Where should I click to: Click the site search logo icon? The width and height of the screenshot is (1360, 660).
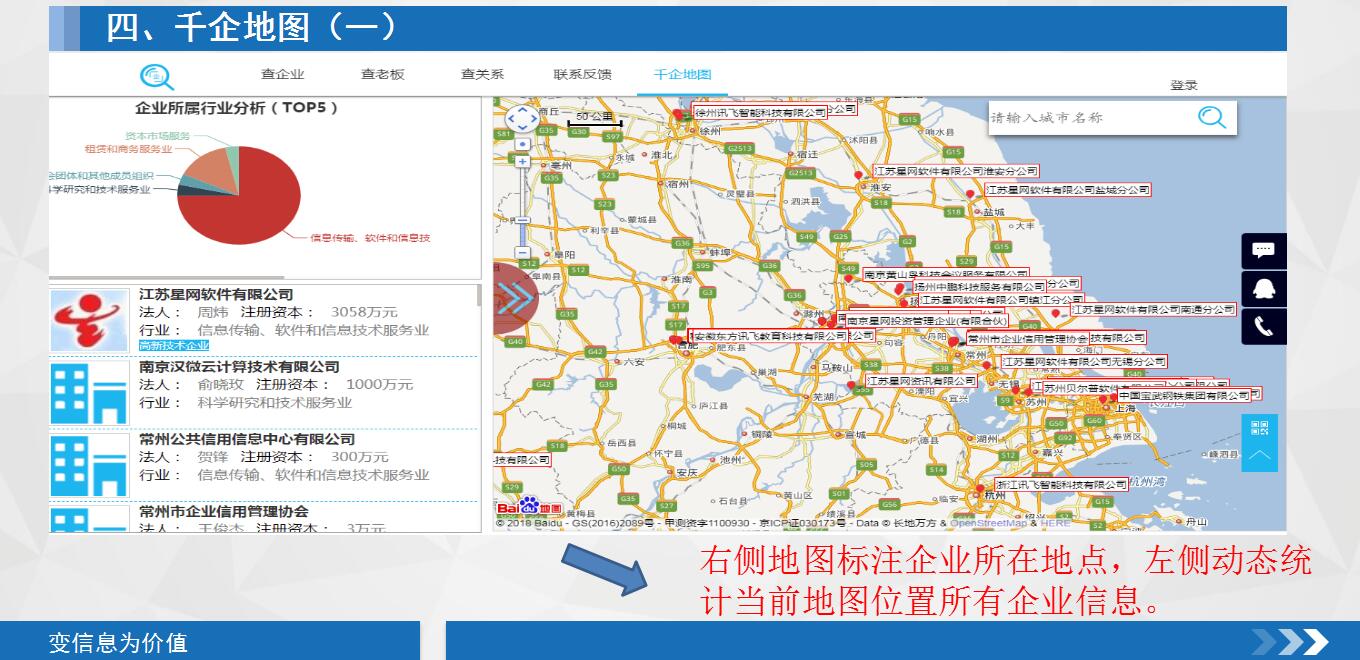click(157, 77)
